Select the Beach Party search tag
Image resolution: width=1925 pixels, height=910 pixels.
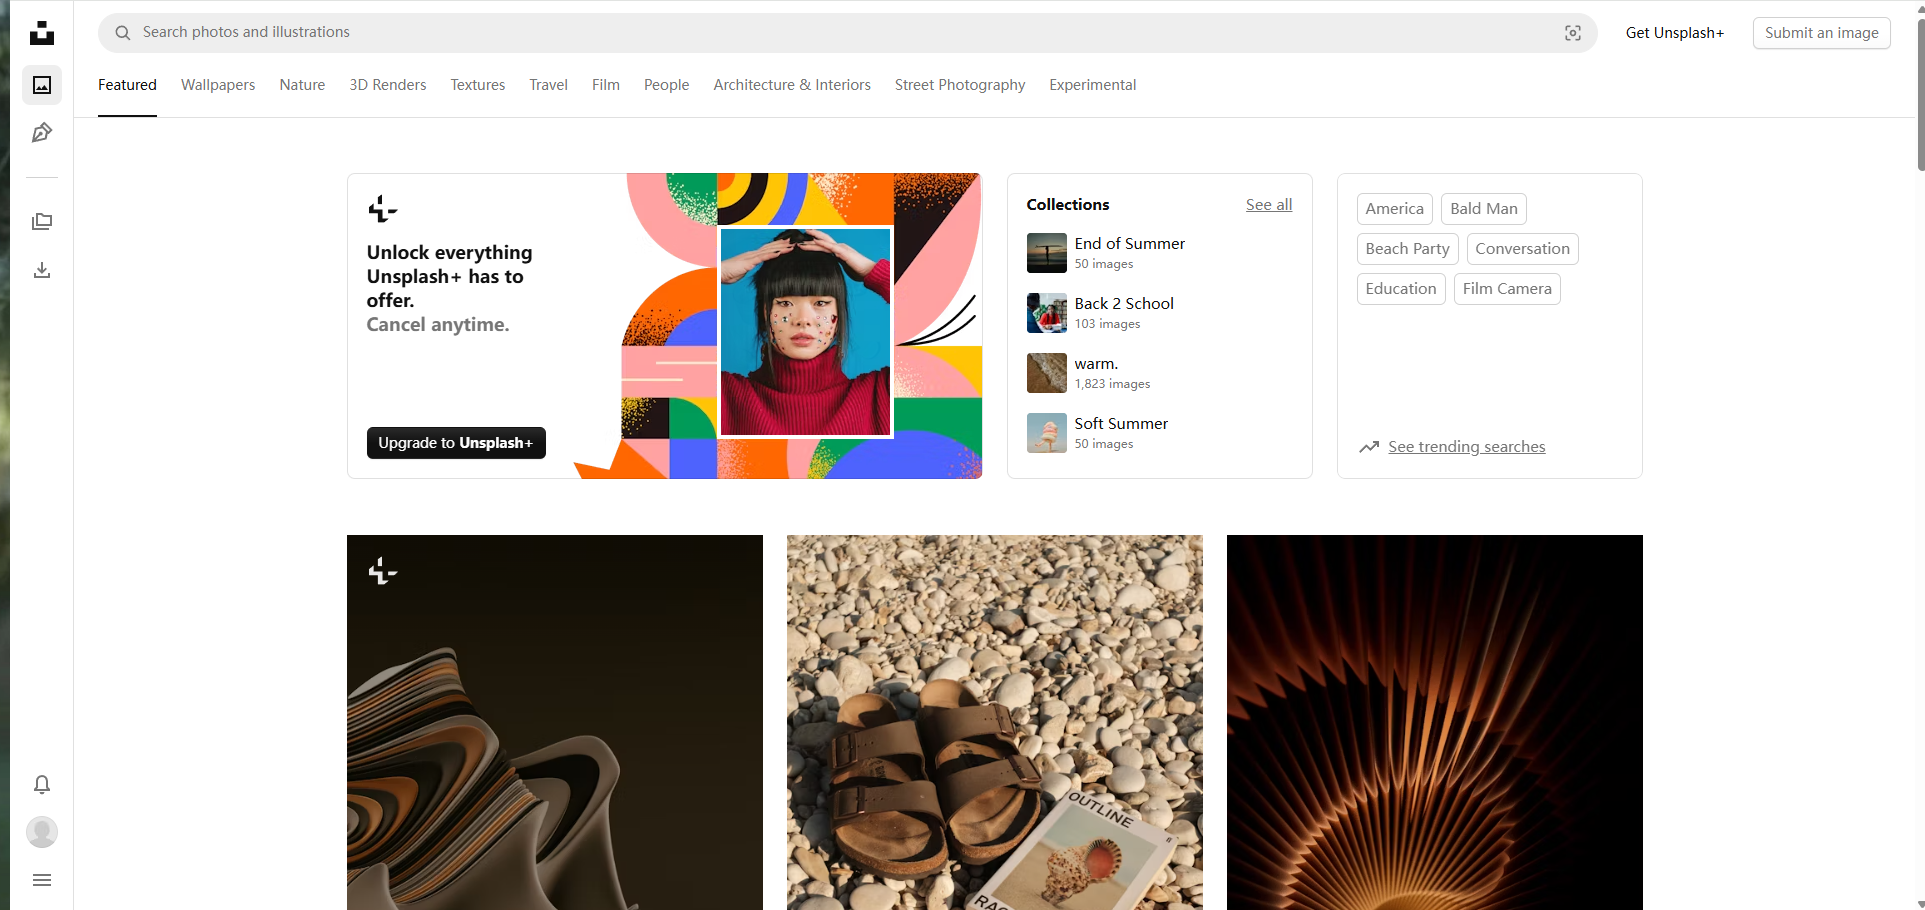tap(1407, 248)
